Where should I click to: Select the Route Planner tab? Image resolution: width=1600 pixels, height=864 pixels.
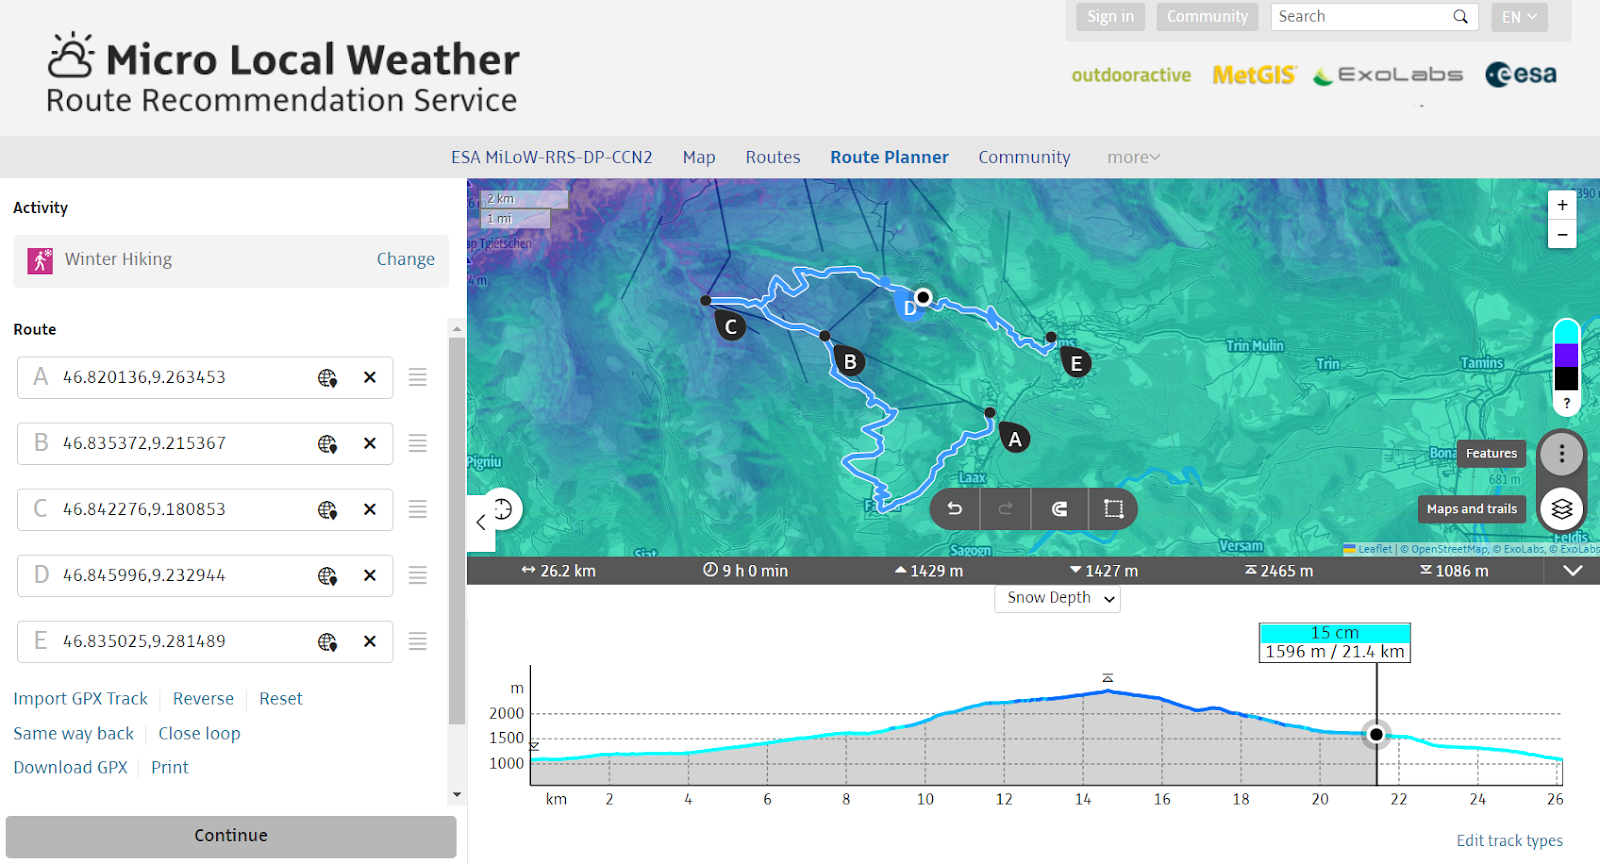[x=889, y=157]
